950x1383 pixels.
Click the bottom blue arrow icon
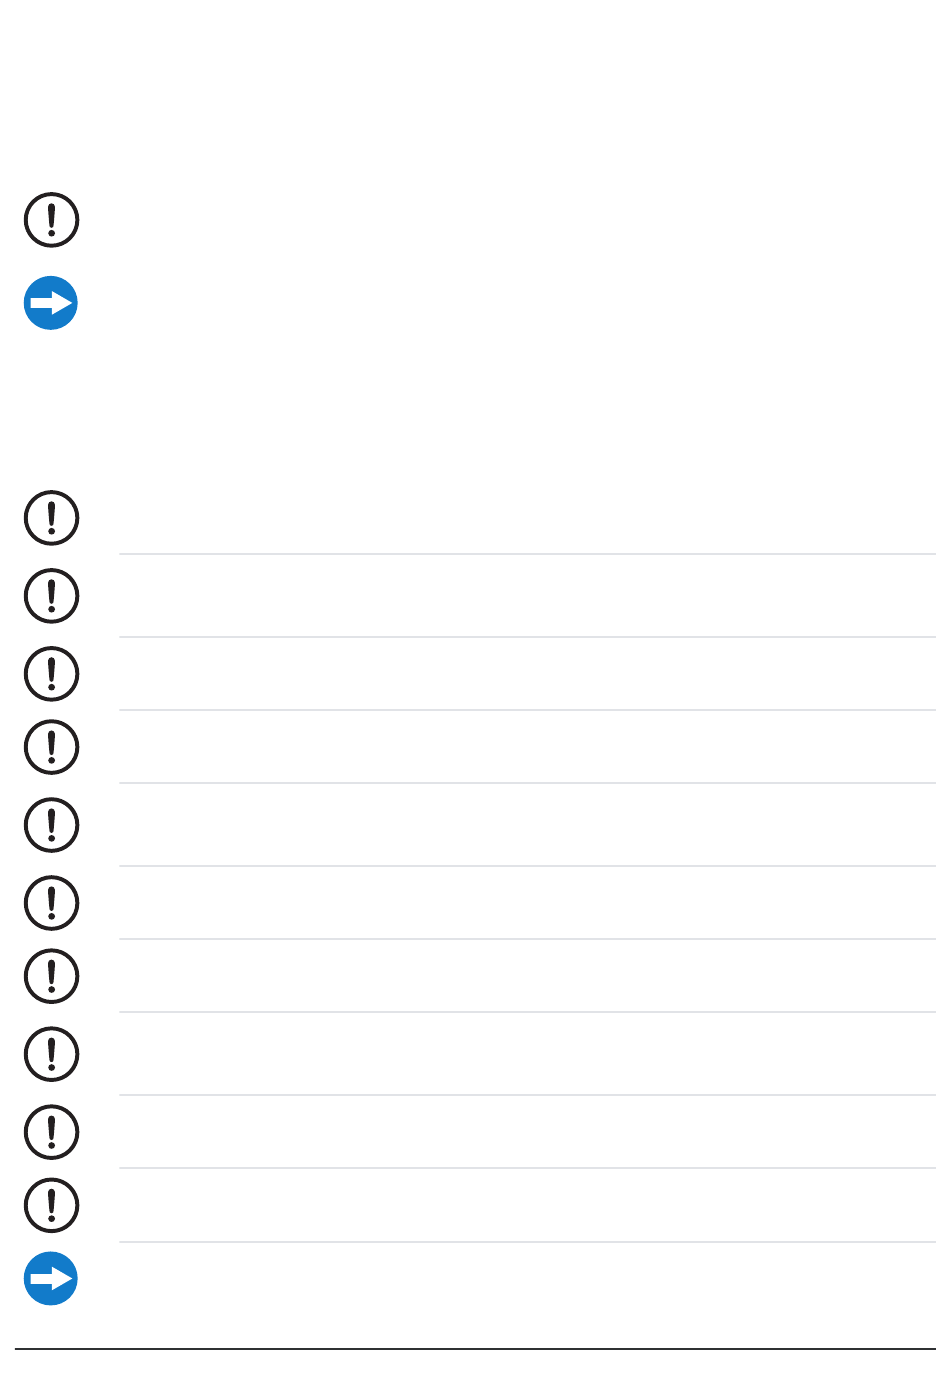(x=51, y=1278)
